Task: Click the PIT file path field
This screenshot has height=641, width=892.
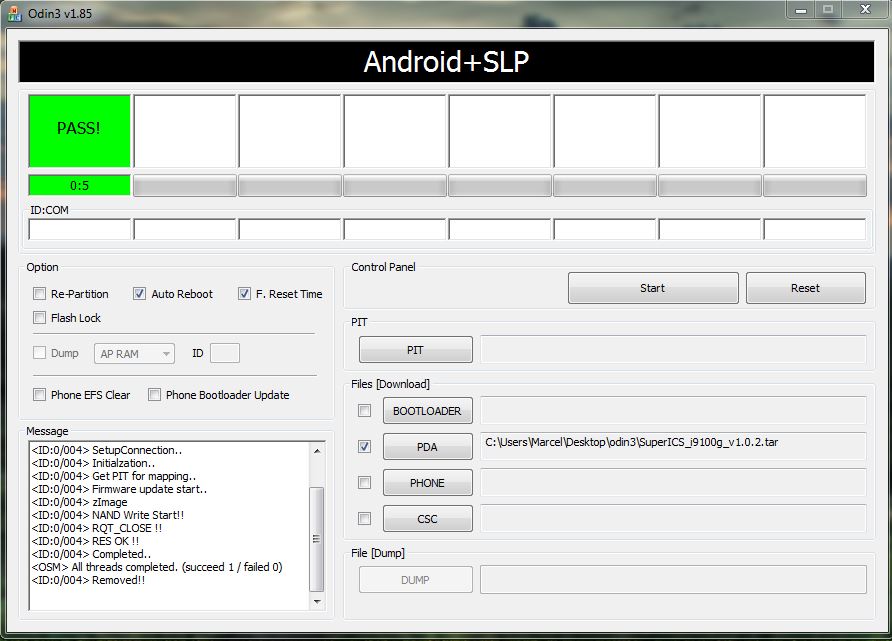Action: click(x=674, y=349)
